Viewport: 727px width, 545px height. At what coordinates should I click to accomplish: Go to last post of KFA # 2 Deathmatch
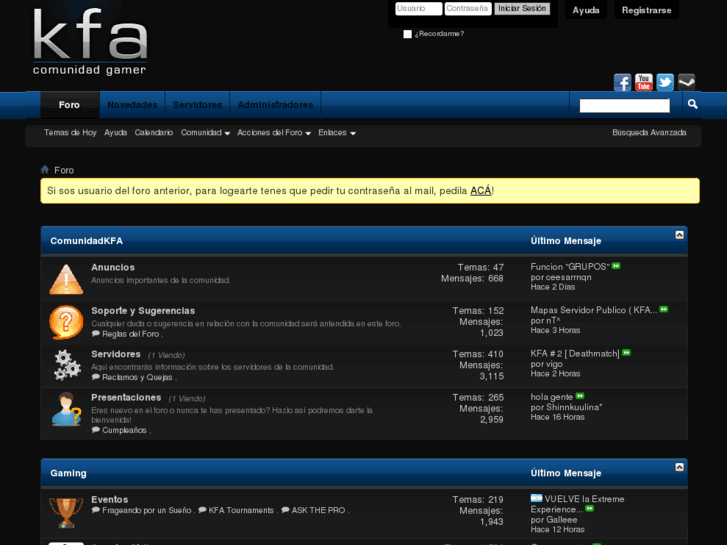coord(626,353)
